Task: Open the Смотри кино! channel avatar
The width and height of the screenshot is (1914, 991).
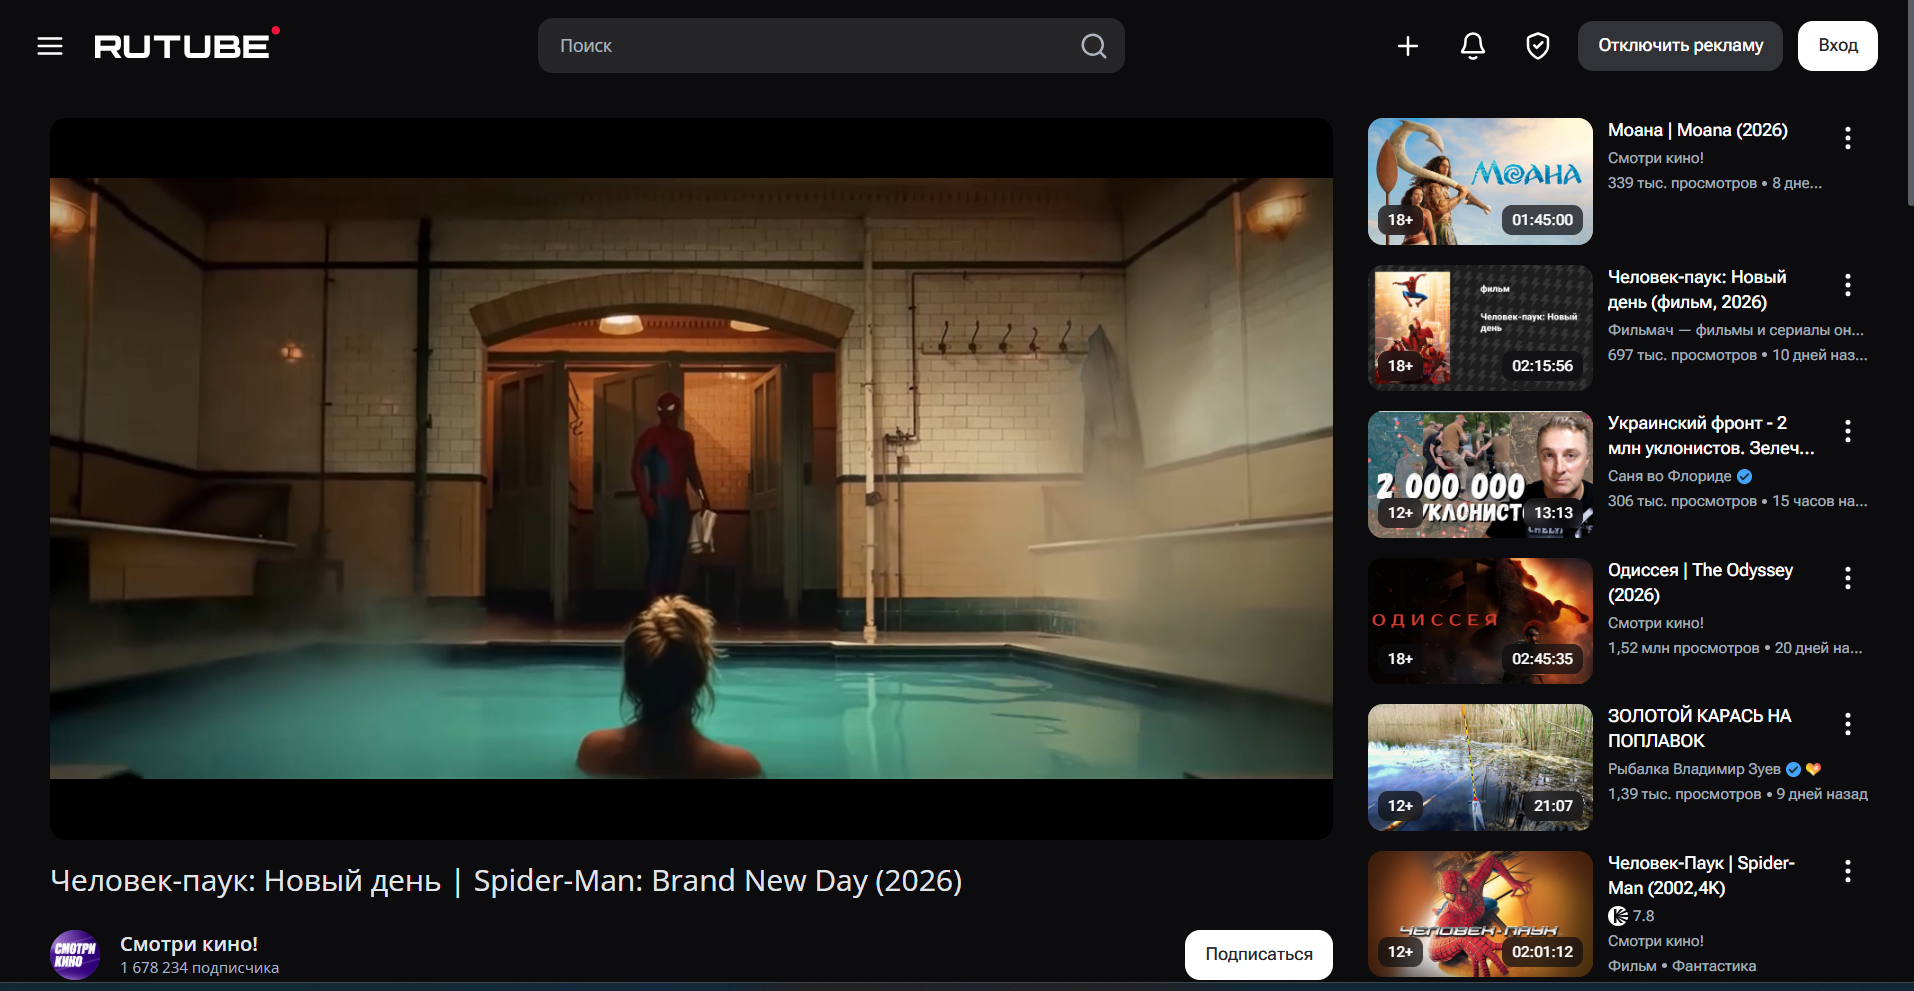Action: pos(75,954)
